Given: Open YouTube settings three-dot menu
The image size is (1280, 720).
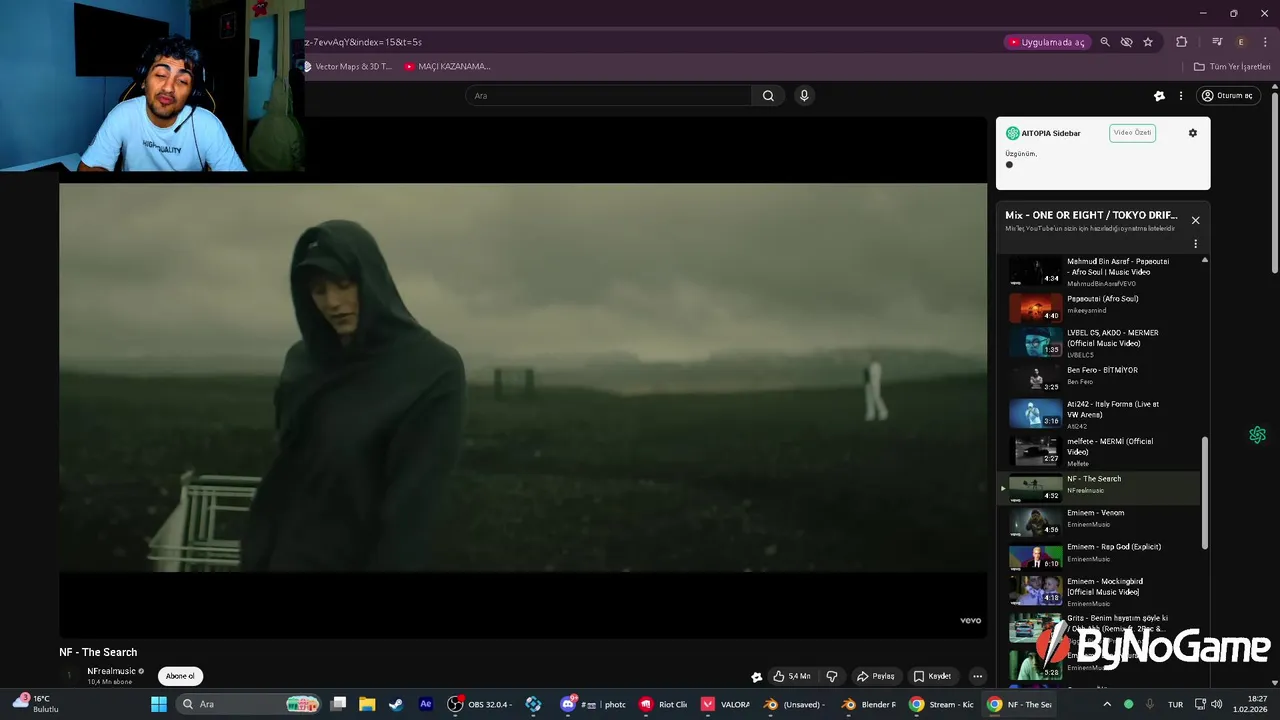Looking at the screenshot, I should [x=1181, y=96].
